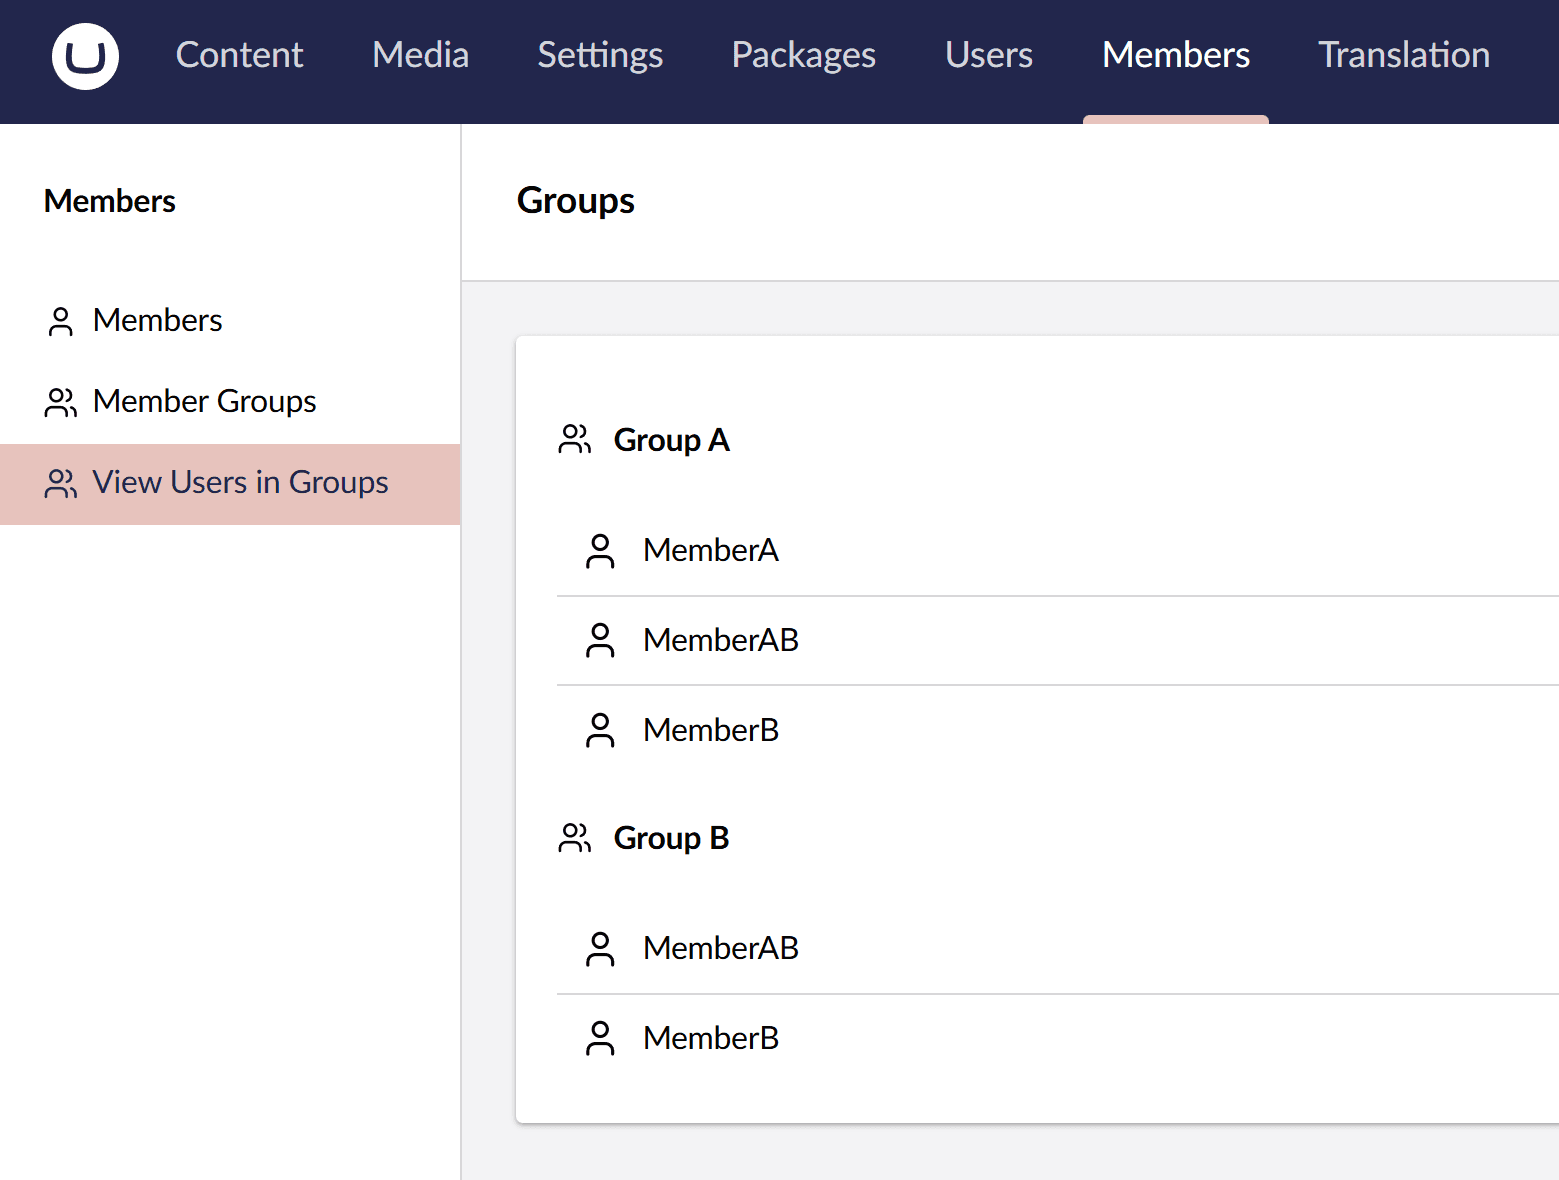Screen dimensions: 1559x1180
Task: Open the Content section tab
Action: tap(239, 55)
